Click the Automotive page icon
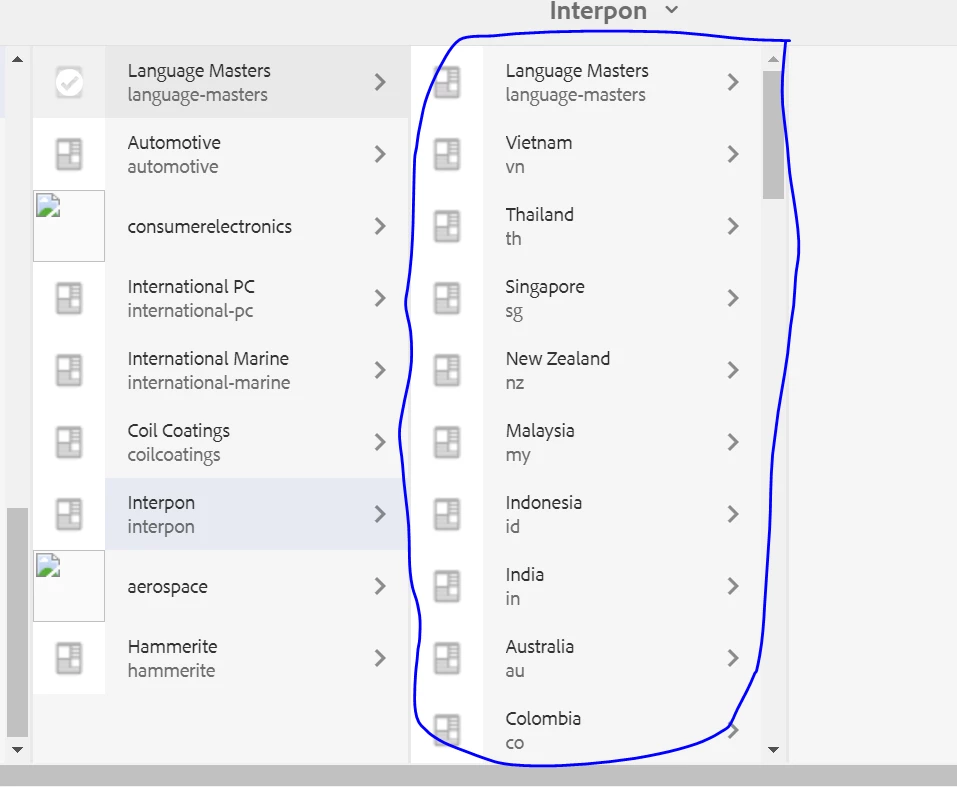957x787 pixels. coord(69,154)
